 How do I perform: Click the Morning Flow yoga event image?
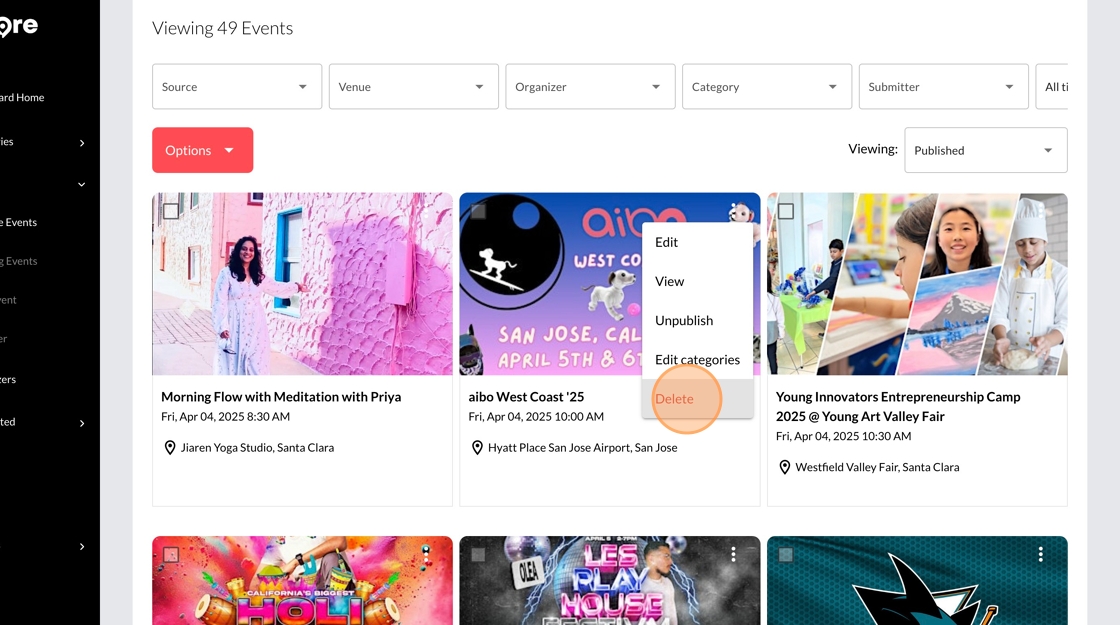pos(302,284)
